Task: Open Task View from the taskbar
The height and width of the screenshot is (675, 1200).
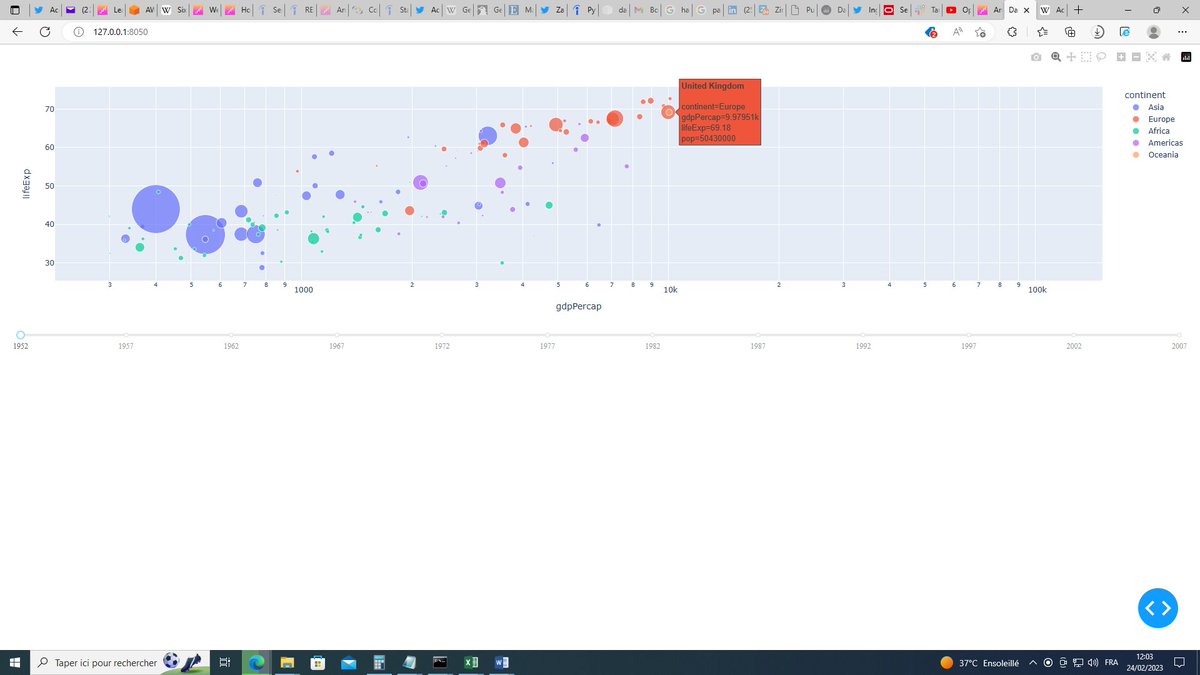Action: point(225,662)
